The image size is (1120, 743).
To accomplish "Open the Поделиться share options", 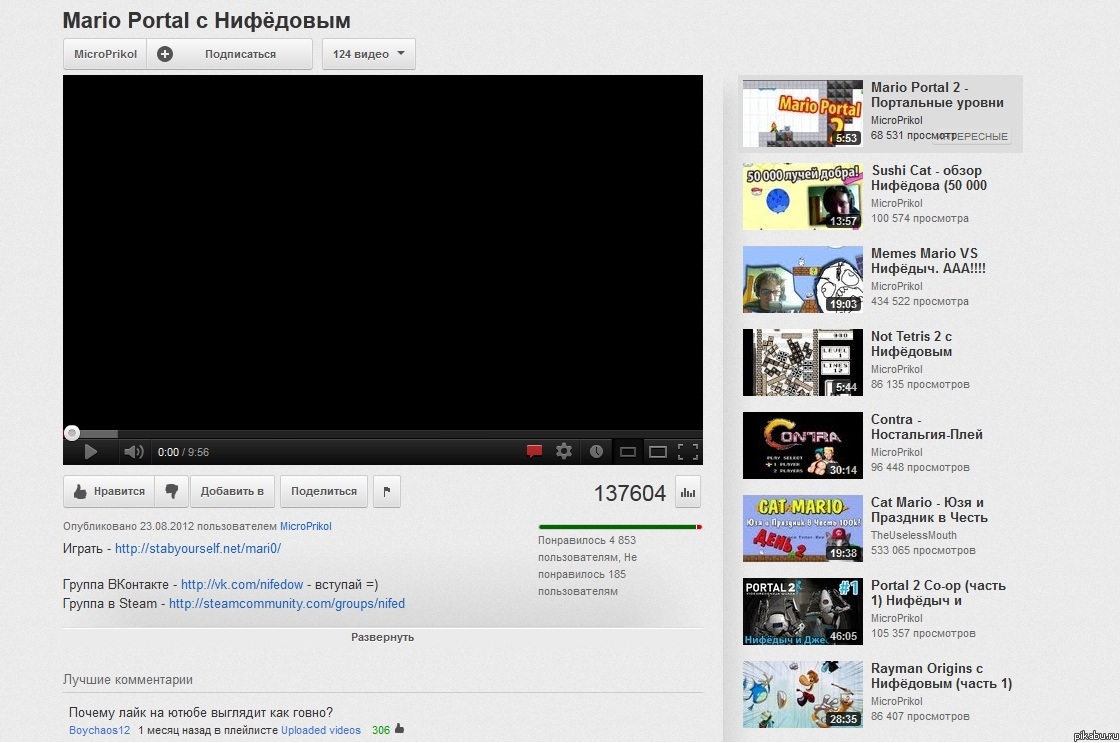I will 324,492.
